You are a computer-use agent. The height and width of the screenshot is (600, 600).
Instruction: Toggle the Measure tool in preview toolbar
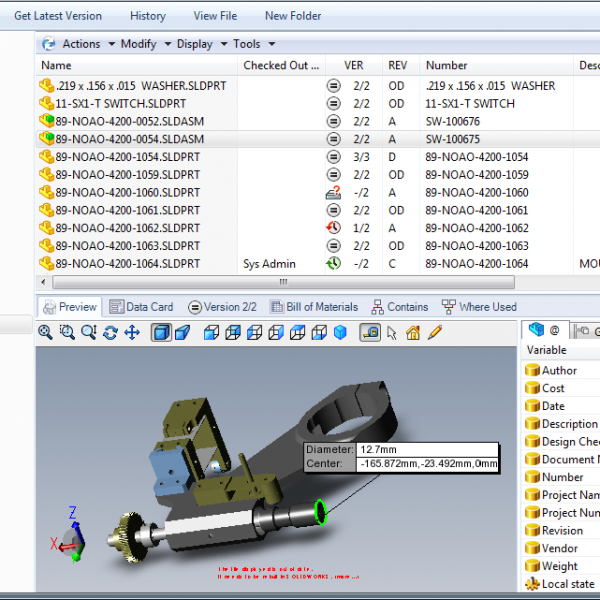point(370,333)
